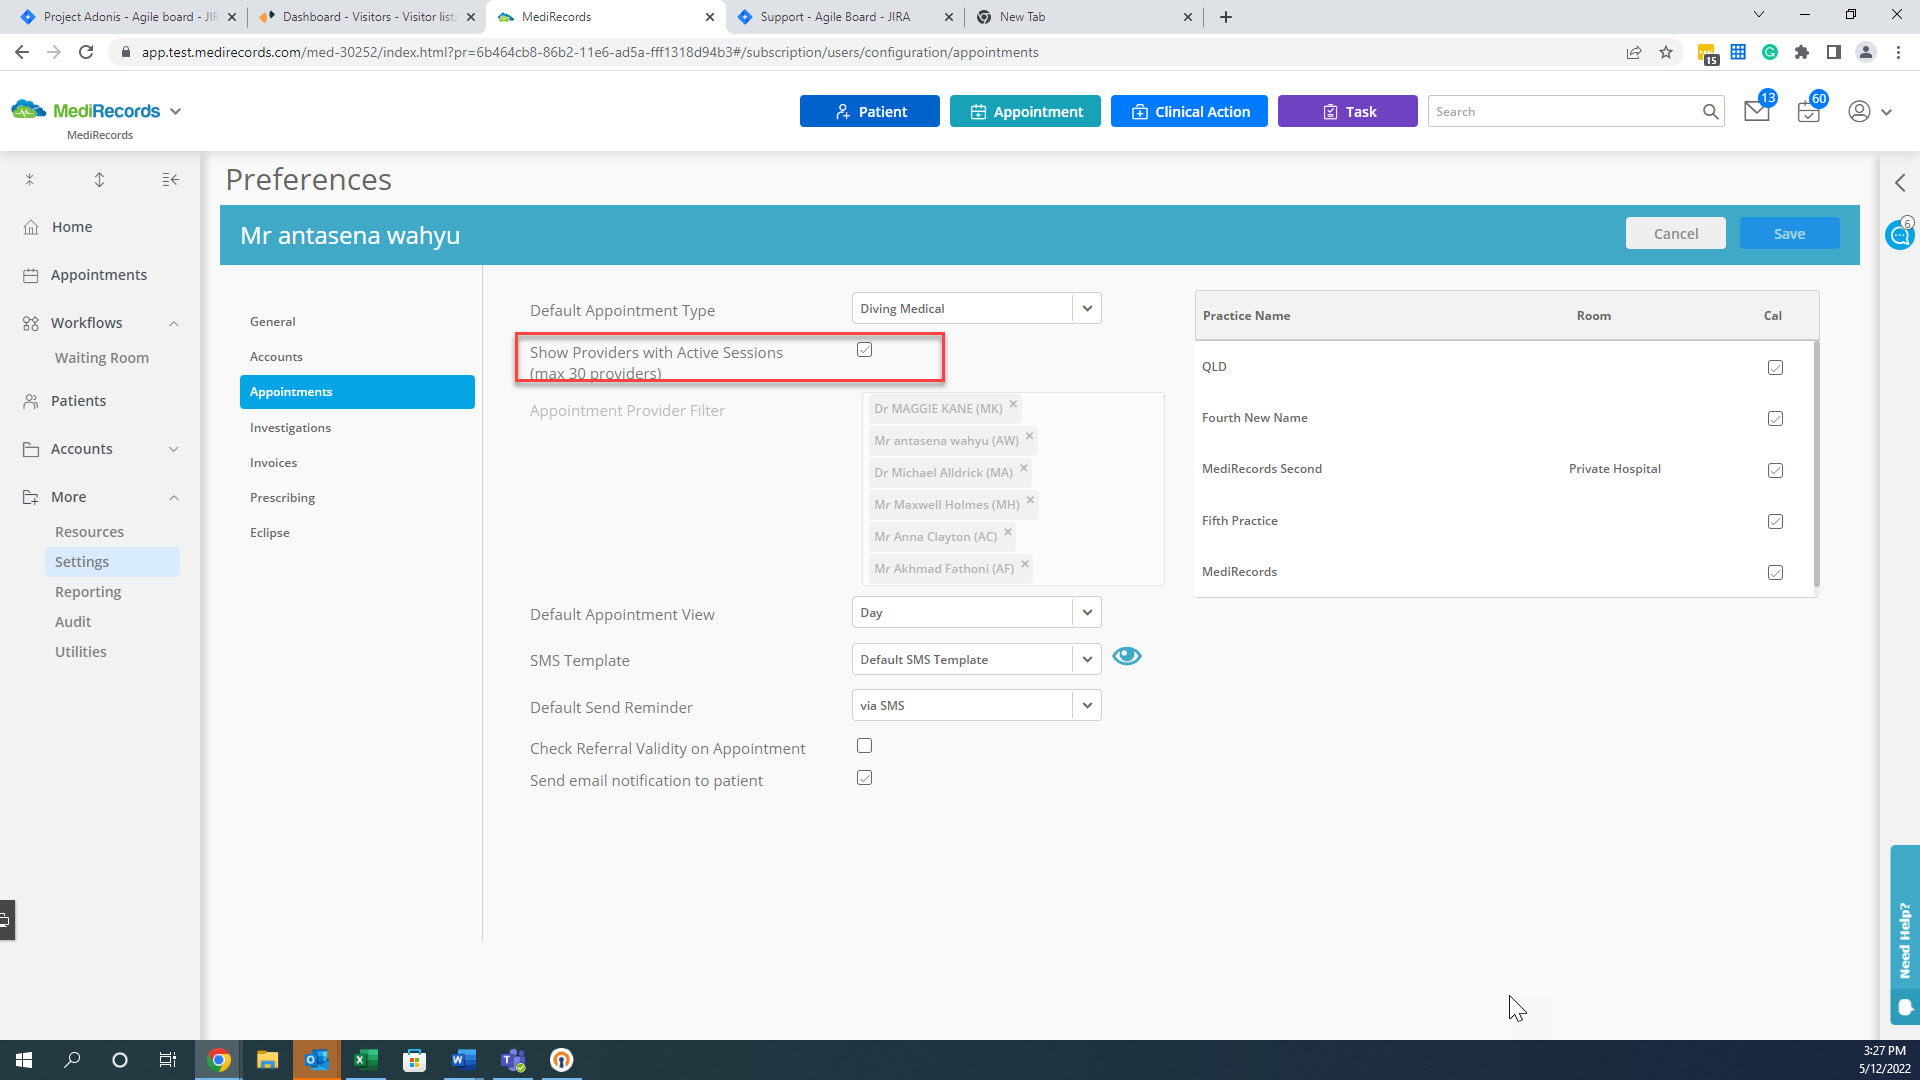The height and width of the screenshot is (1080, 1920).
Task: Click the SMS Template dropdown selector
Action: [976, 659]
